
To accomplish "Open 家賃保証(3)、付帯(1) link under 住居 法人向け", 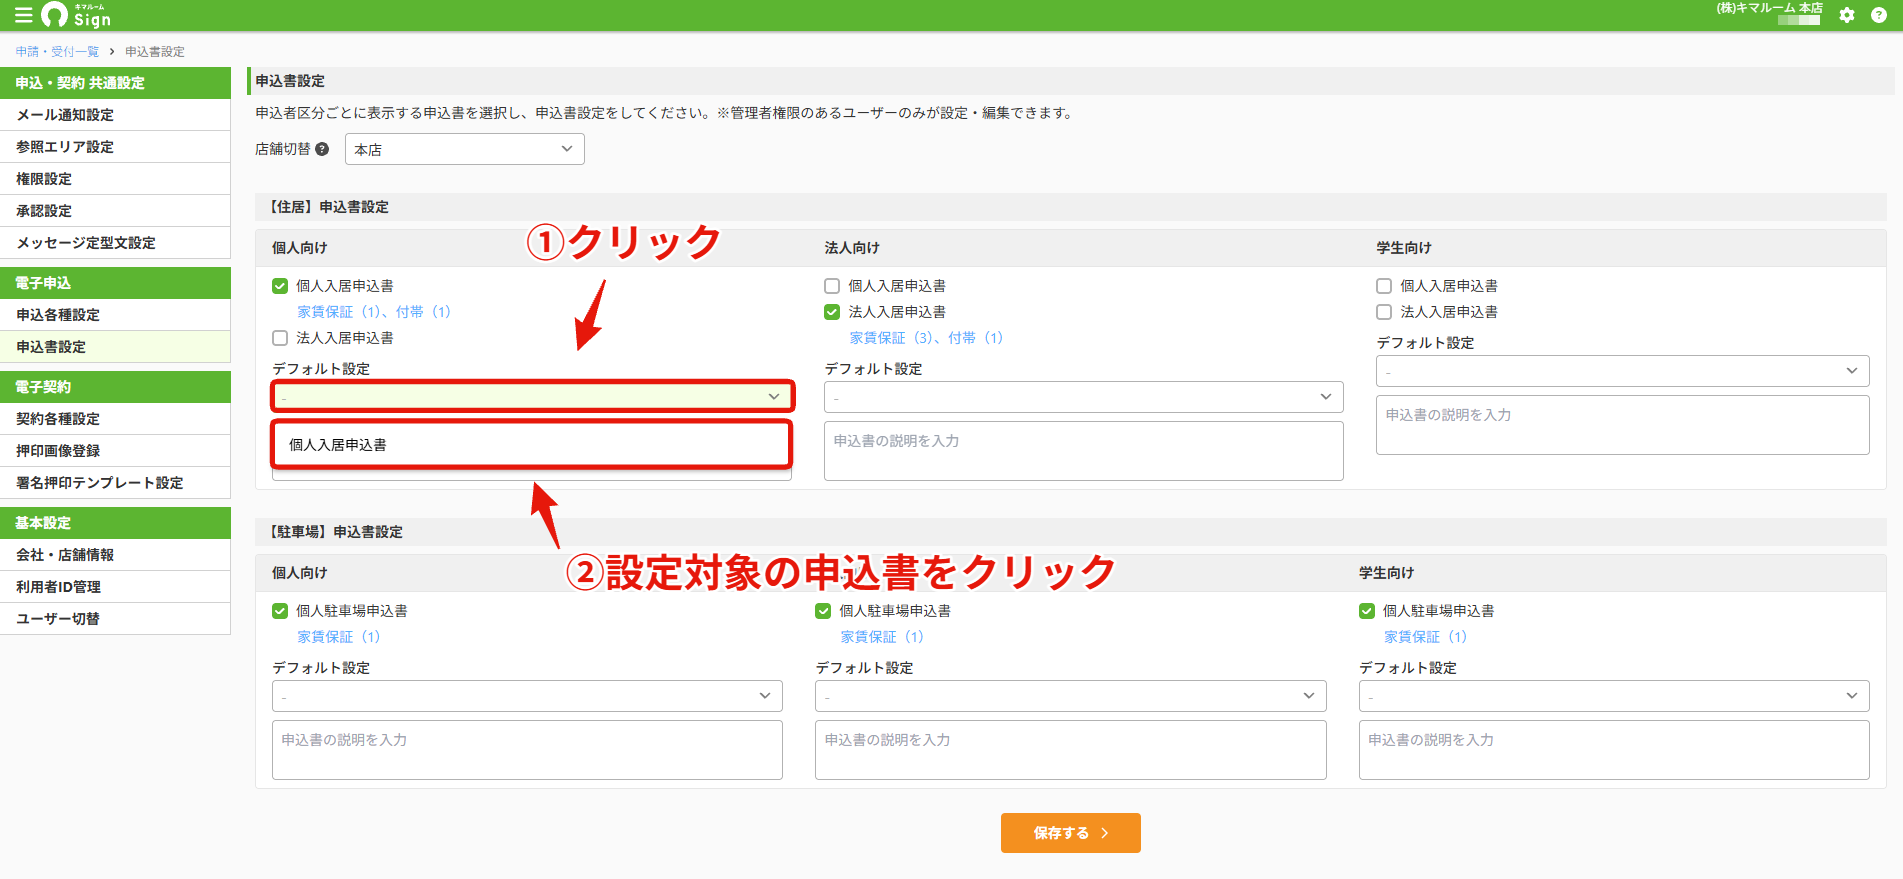I will (x=926, y=338).
